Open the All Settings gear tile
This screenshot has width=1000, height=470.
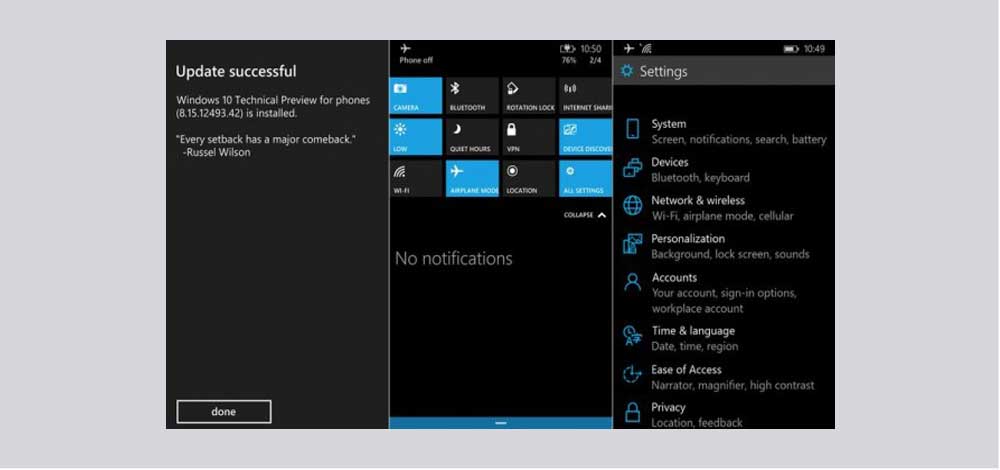[585, 178]
